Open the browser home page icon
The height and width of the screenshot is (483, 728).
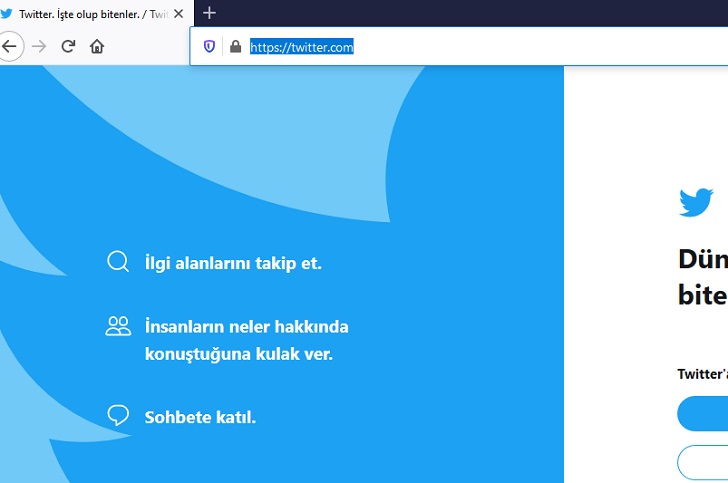click(x=97, y=46)
